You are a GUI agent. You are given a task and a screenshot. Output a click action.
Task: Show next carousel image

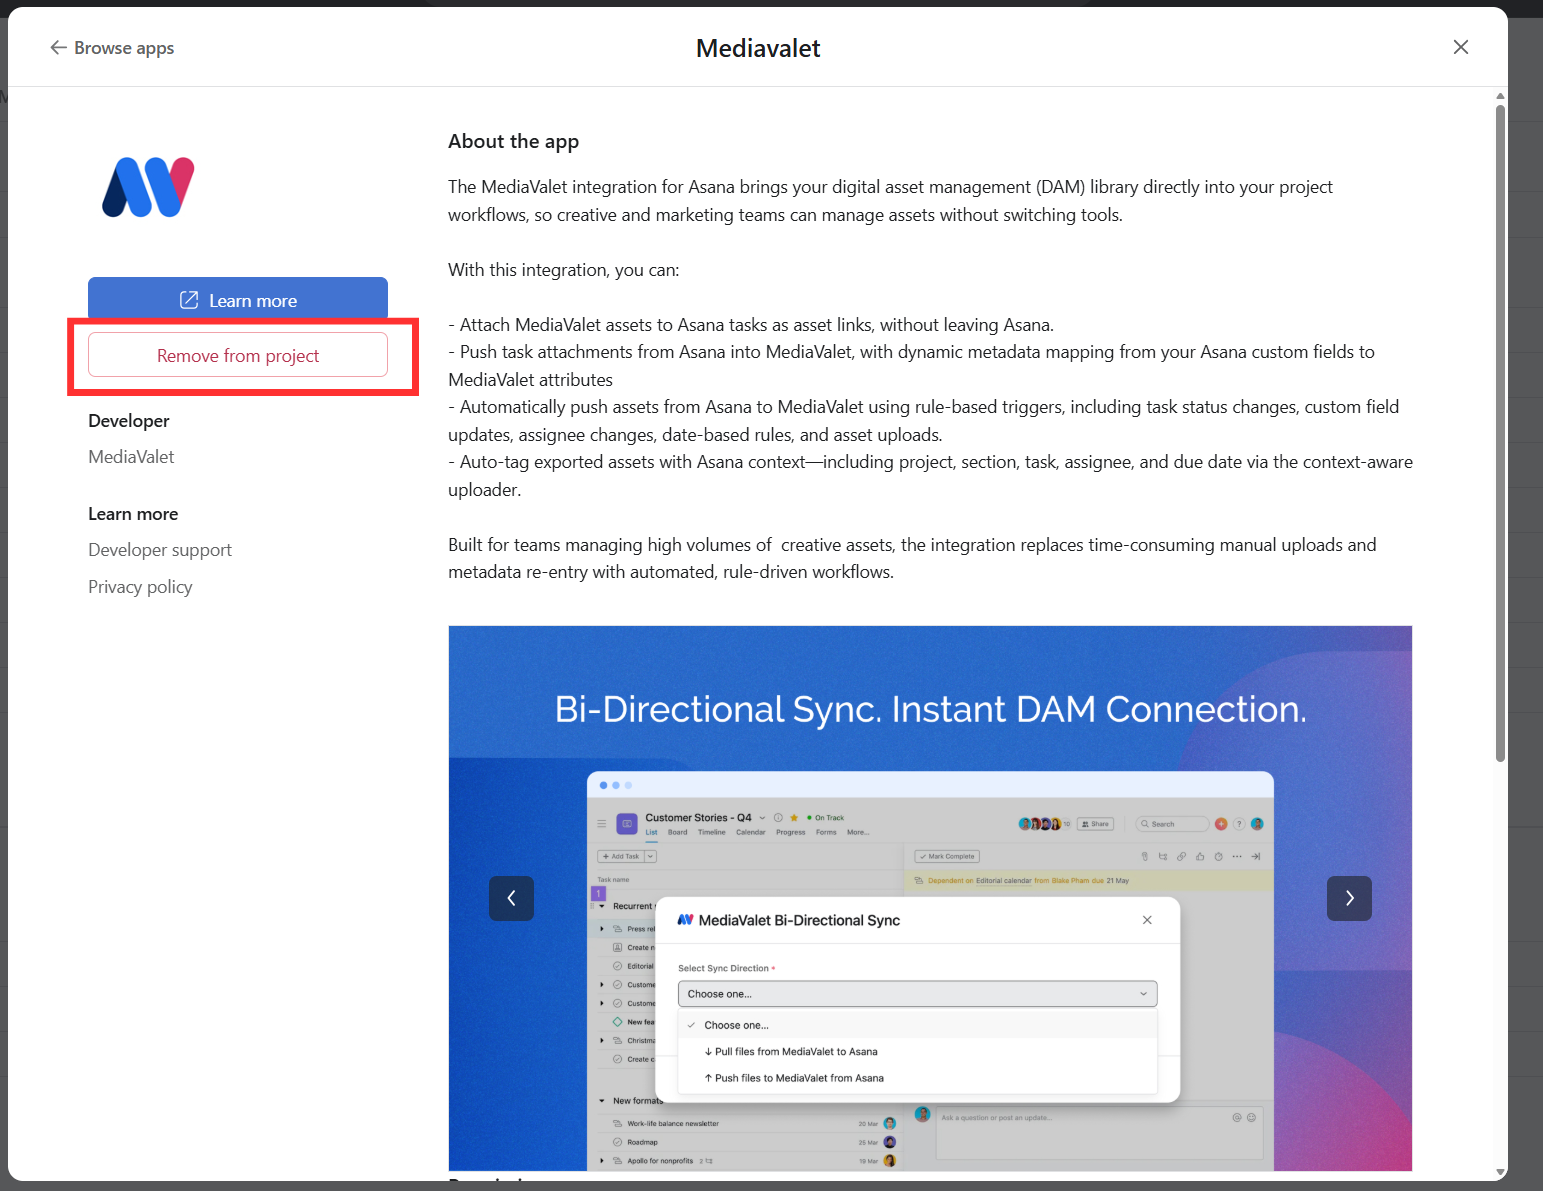(1349, 898)
